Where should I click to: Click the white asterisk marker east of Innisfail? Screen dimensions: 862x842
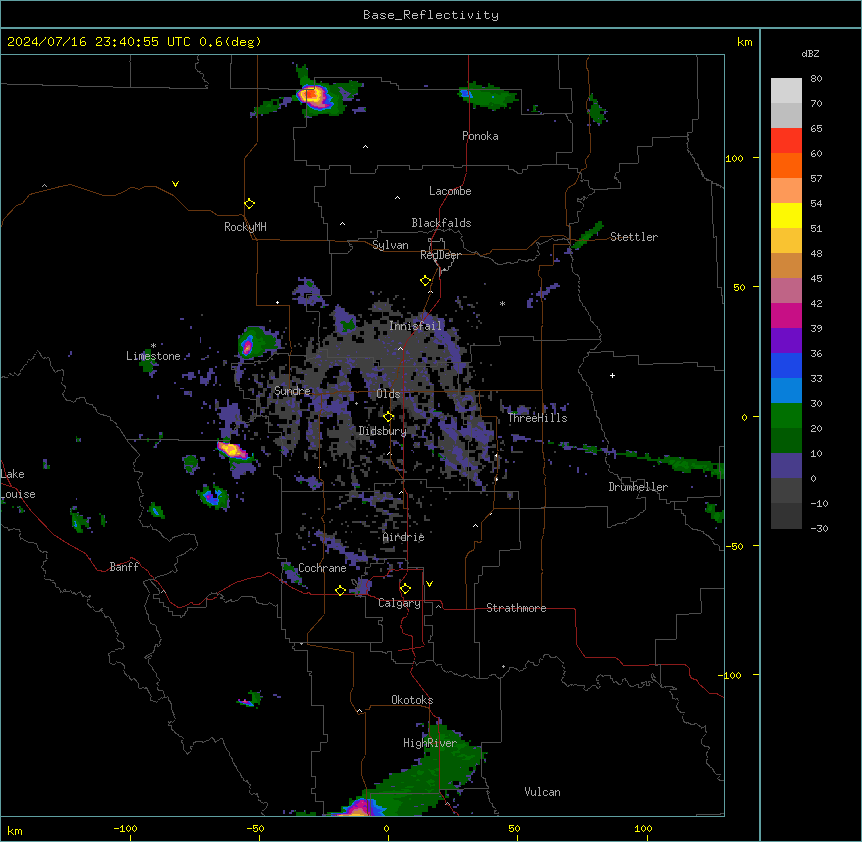point(502,303)
